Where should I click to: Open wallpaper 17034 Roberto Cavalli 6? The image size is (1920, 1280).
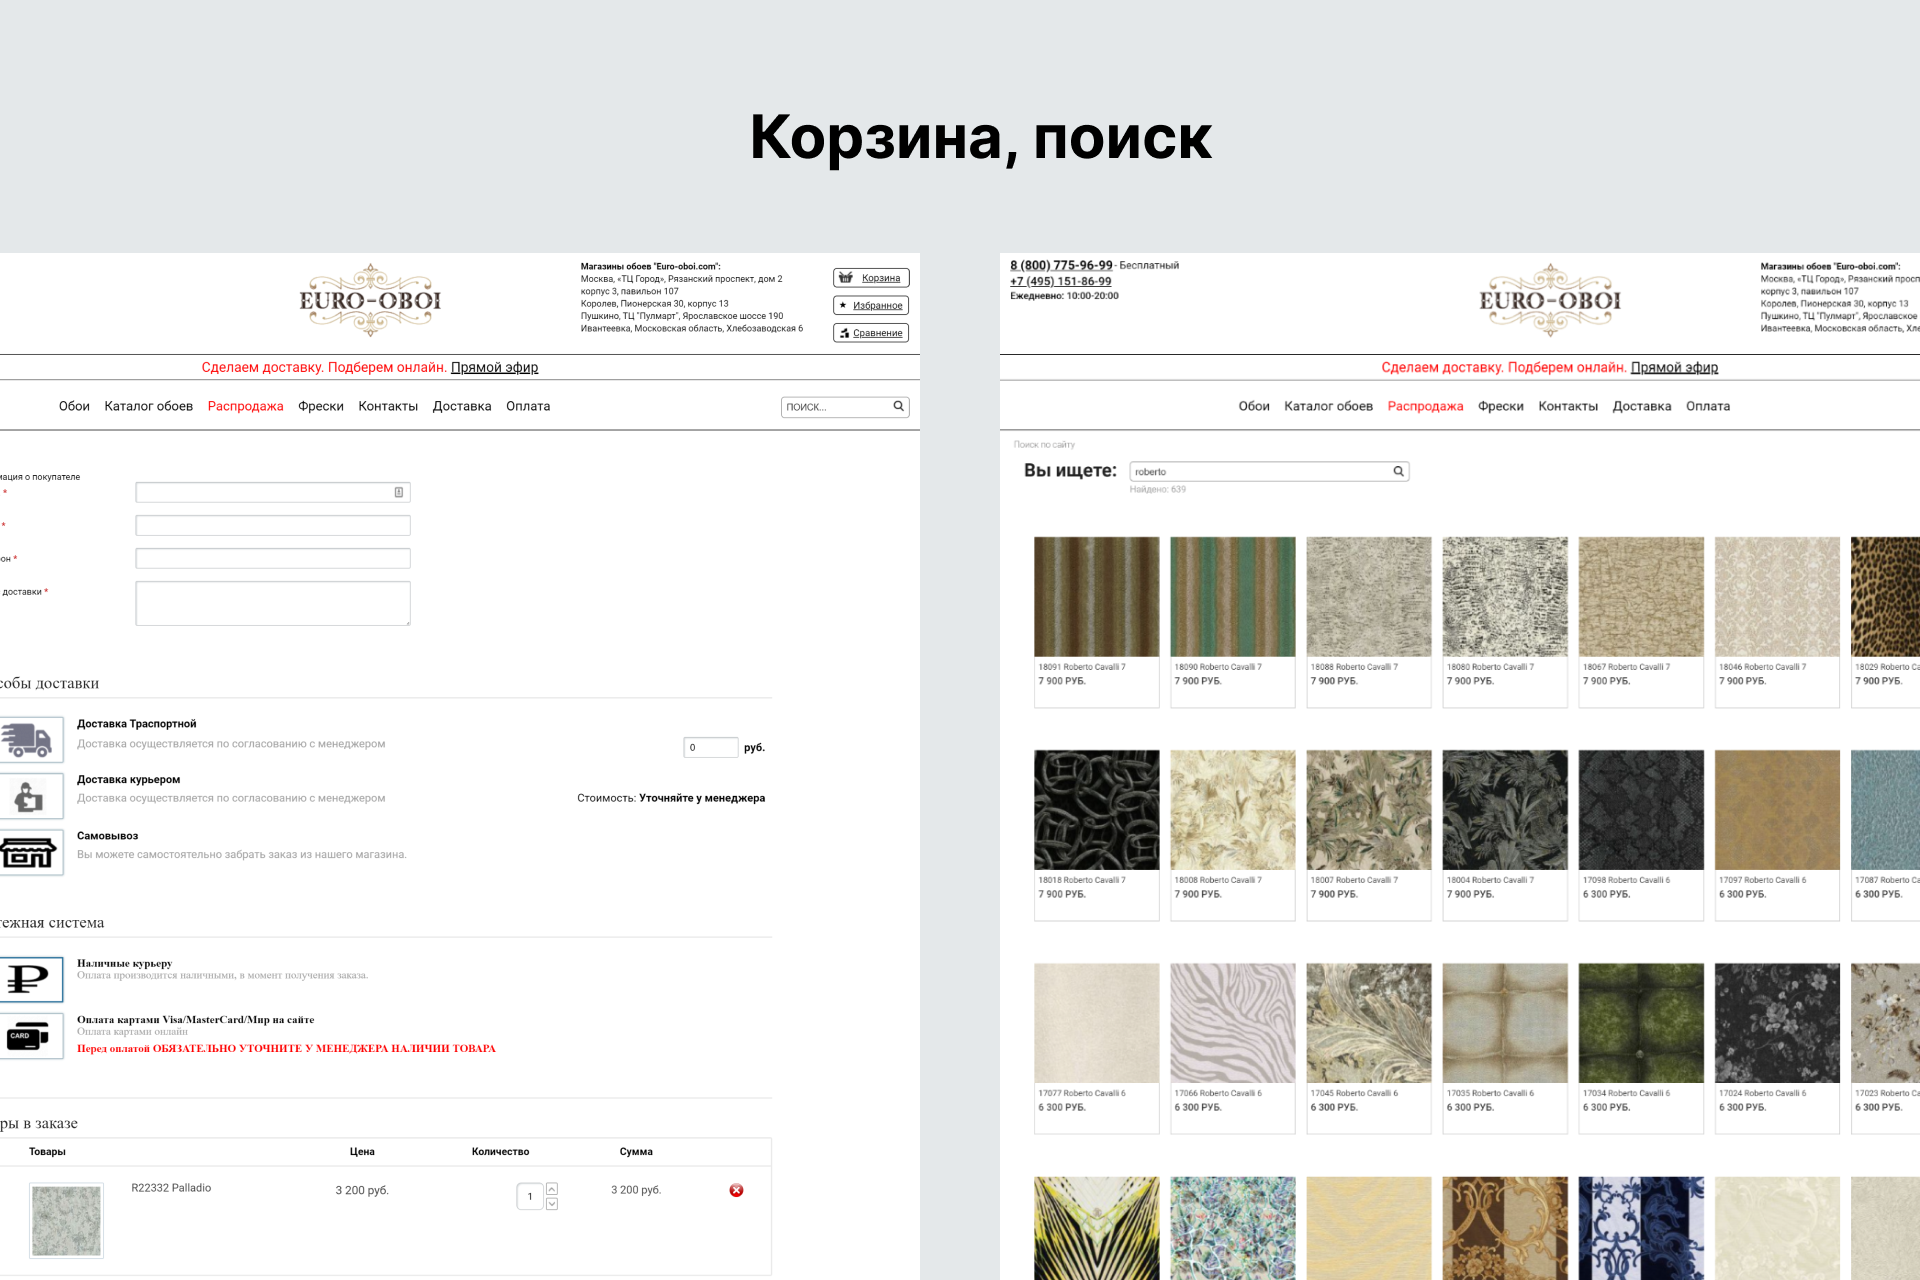[x=1641, y=1048]
